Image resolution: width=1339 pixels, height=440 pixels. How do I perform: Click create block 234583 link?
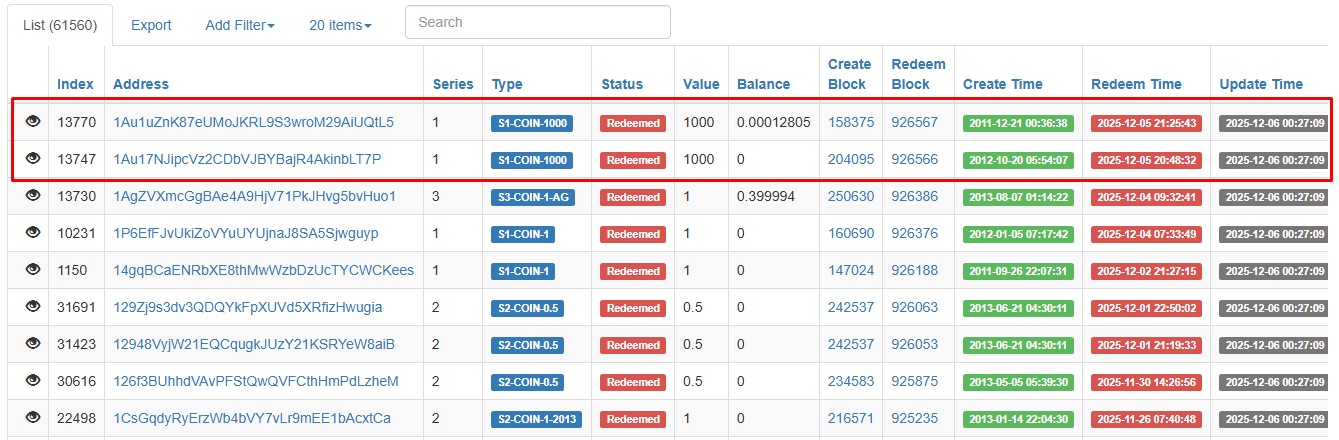pos(851,381)
